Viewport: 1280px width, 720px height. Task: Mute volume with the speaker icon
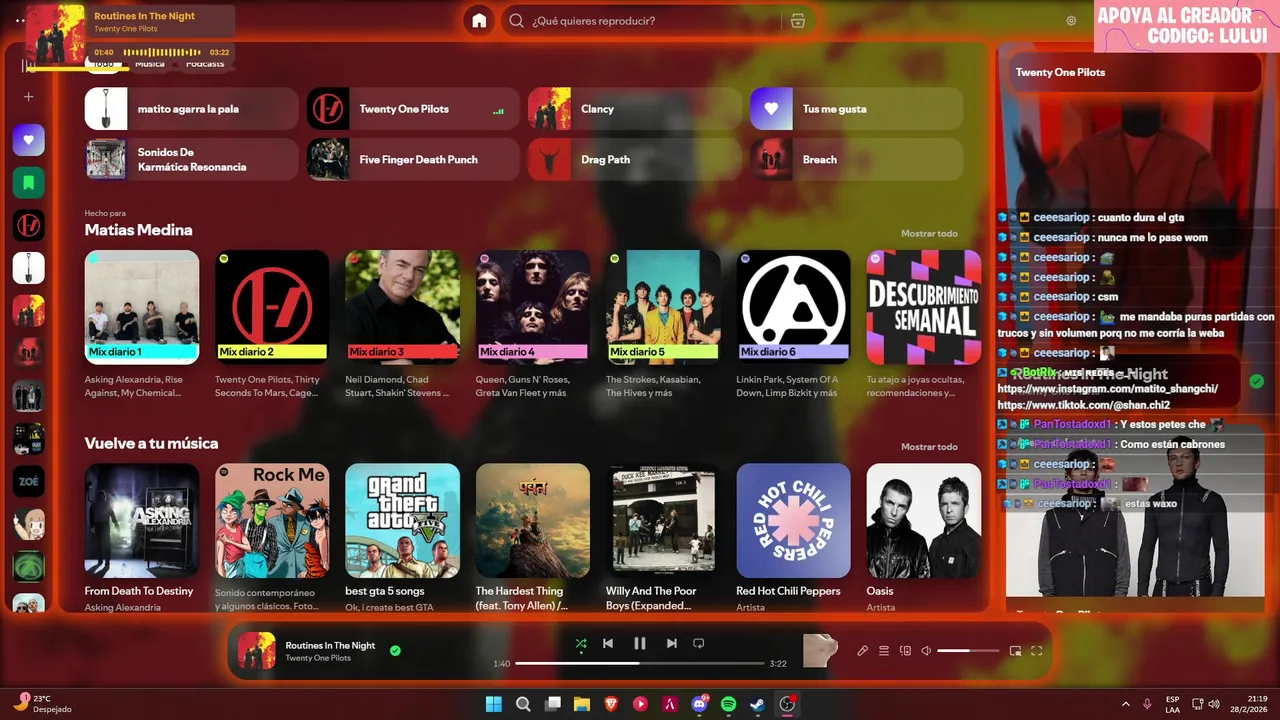coord(926,651)
